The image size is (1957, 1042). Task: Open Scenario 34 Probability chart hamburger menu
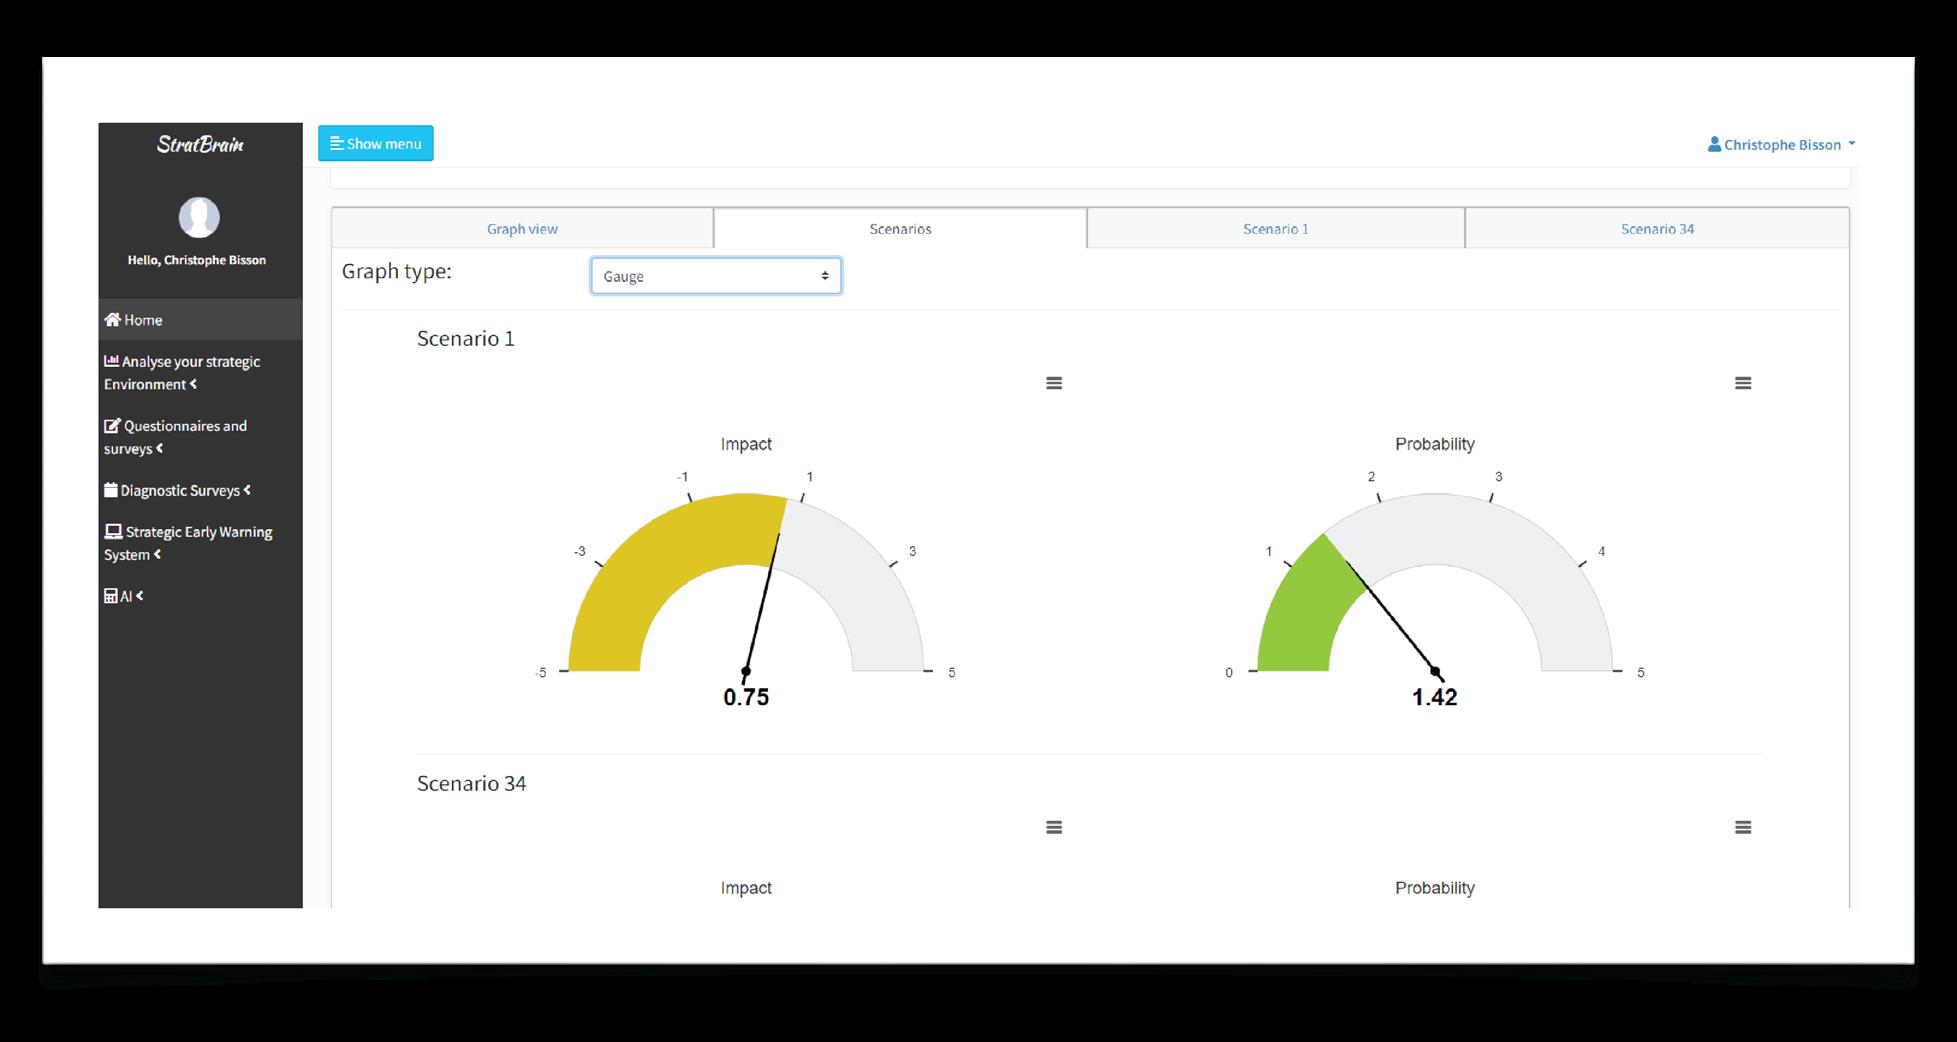point(1743,827)
